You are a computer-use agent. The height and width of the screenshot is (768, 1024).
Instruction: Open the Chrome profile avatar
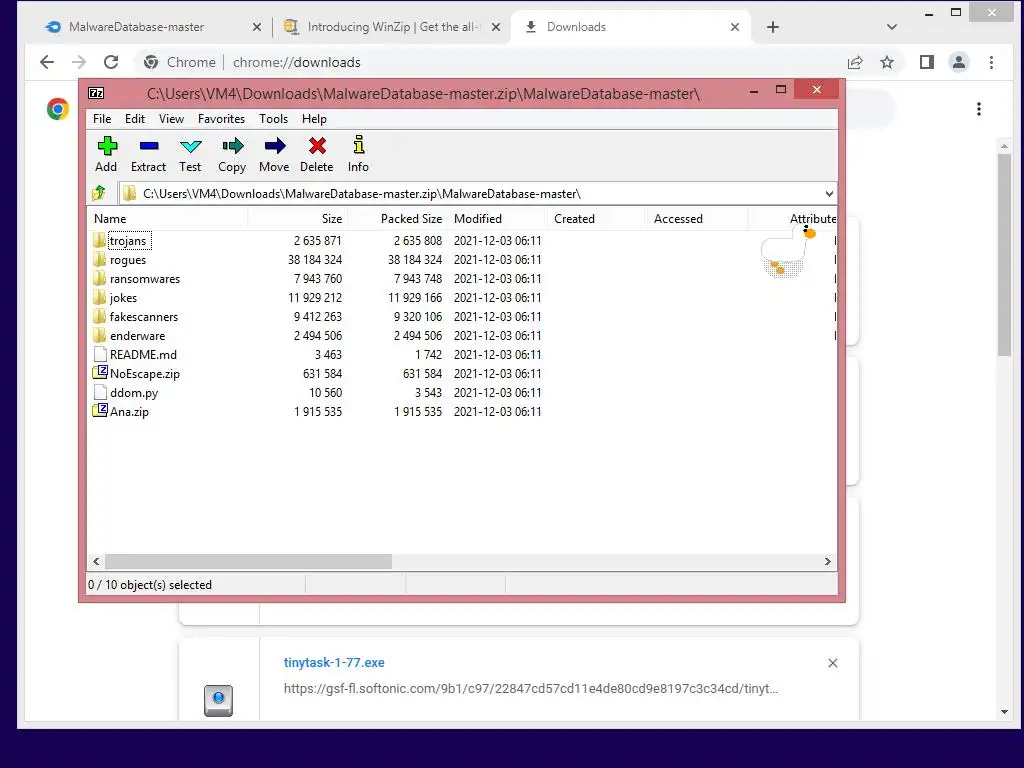tap(959, 62)
